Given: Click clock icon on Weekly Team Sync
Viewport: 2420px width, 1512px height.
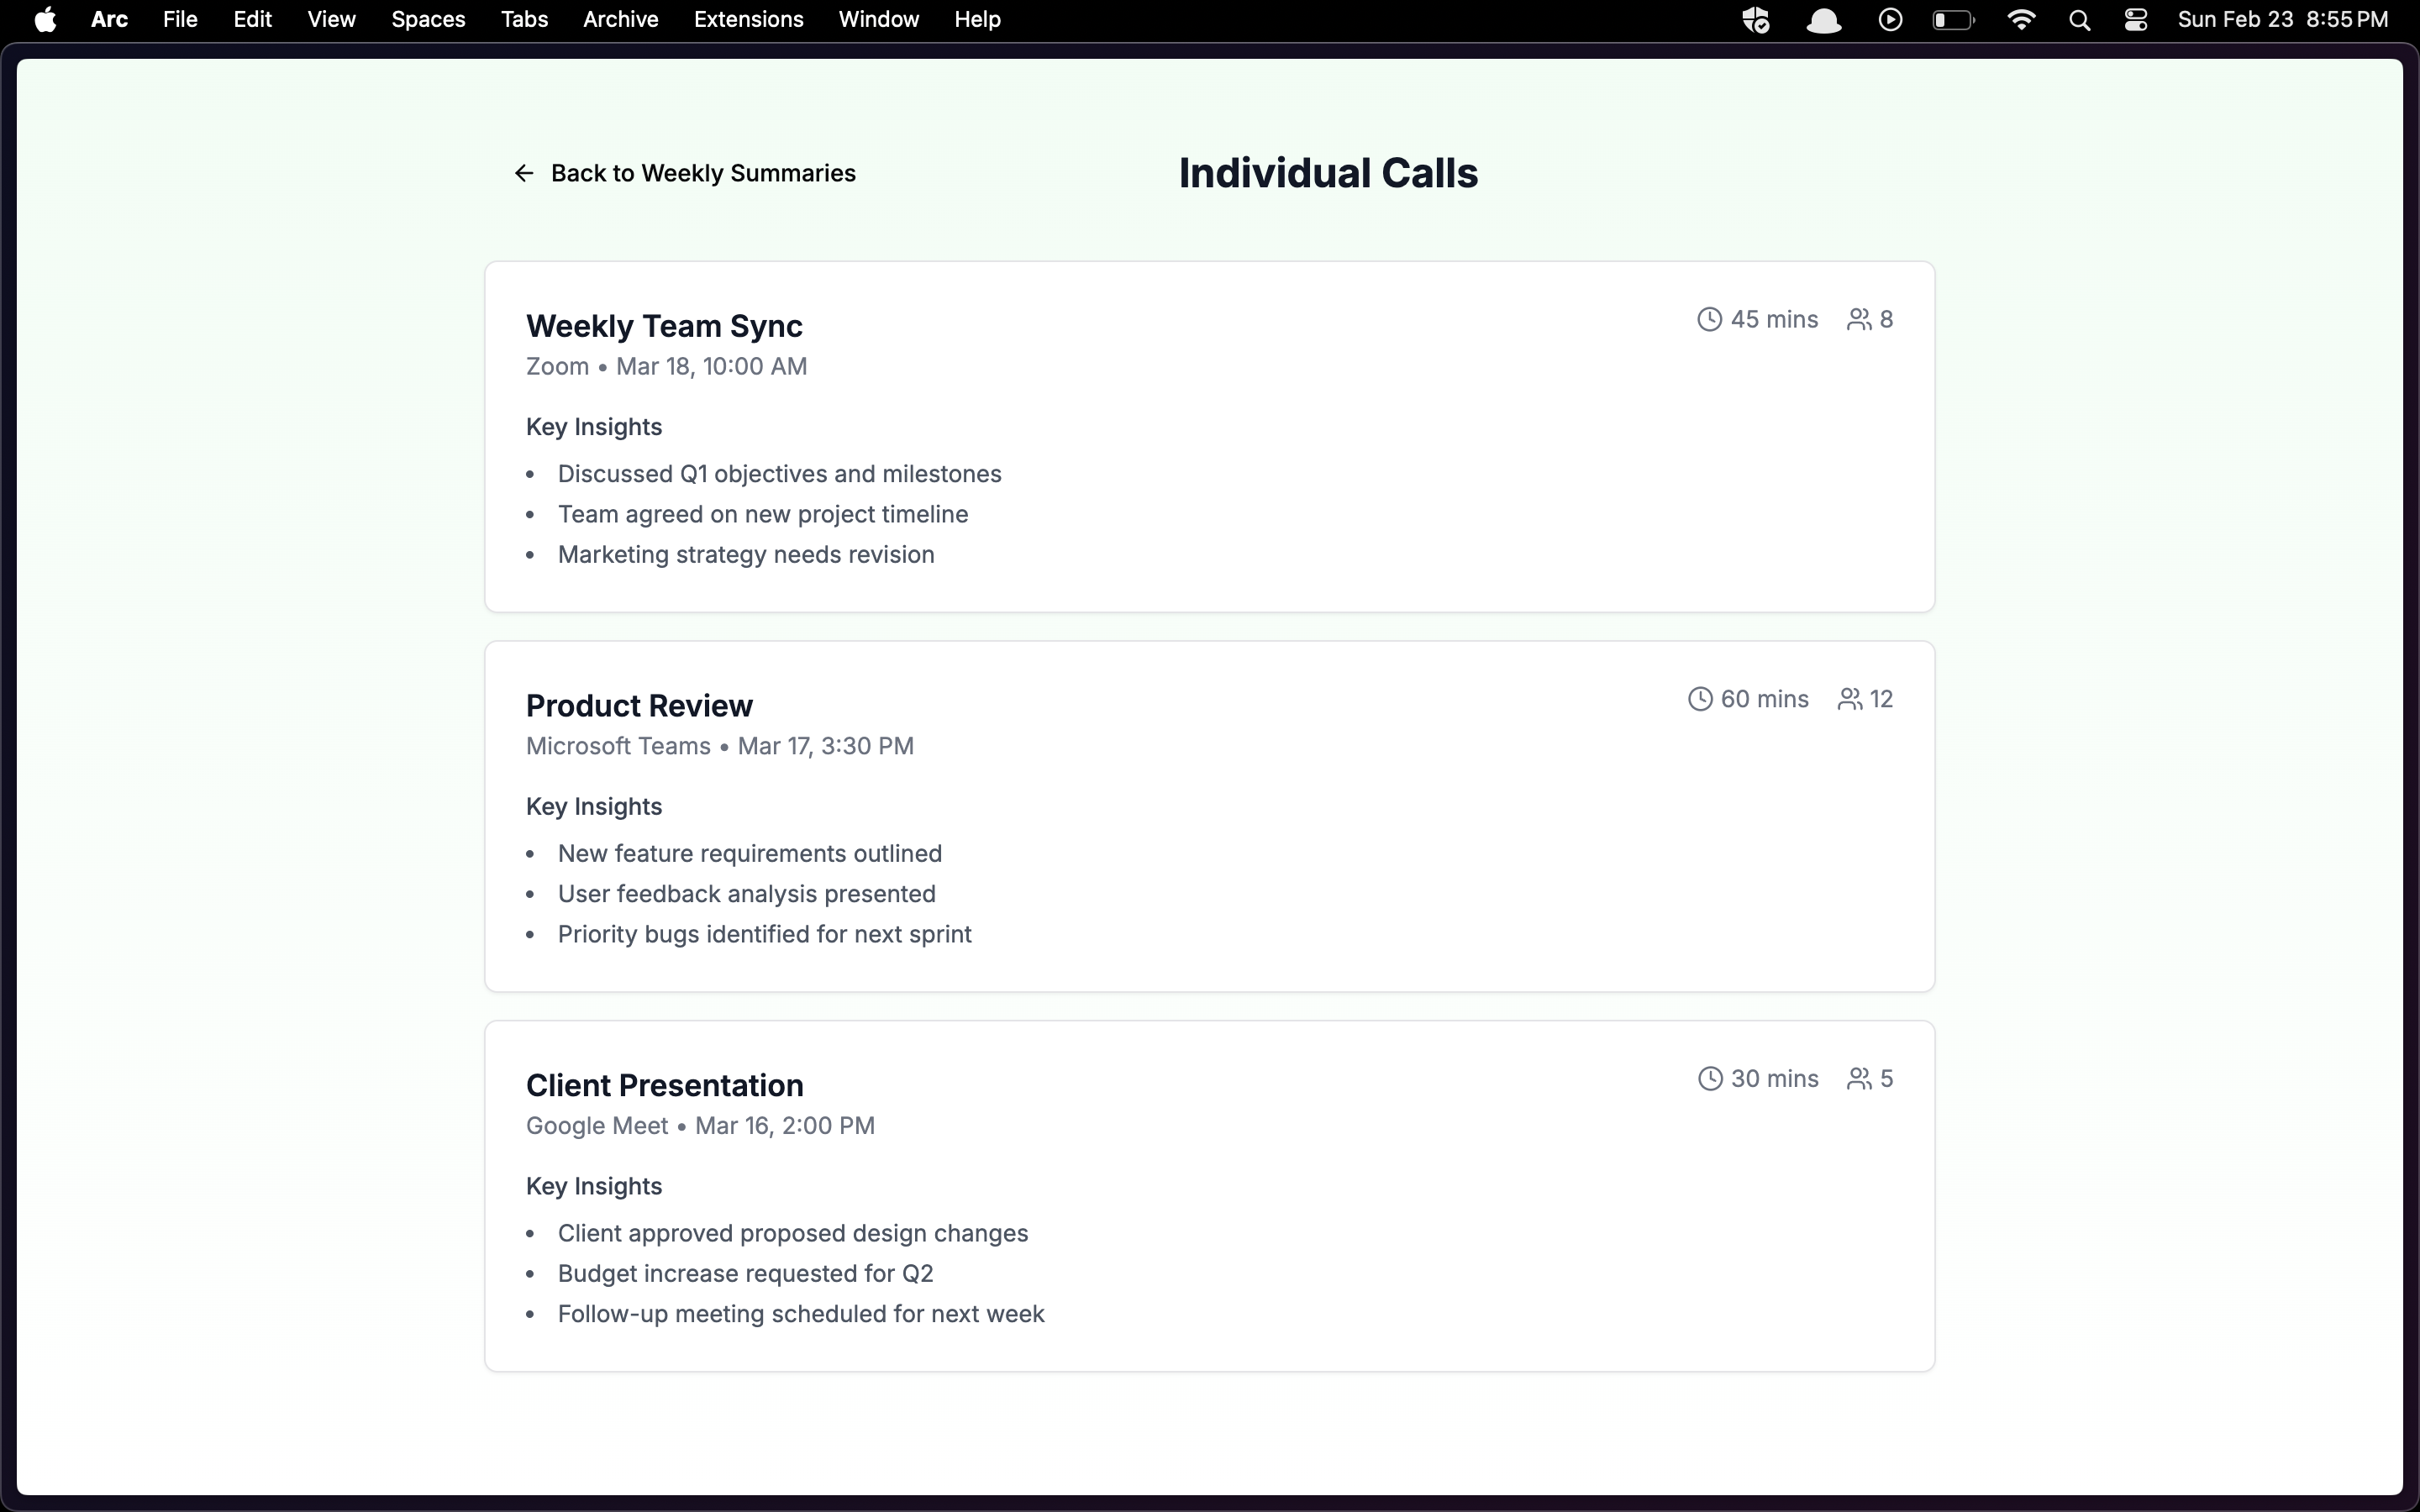Looking at the screenshot, I should point(1709,319).
